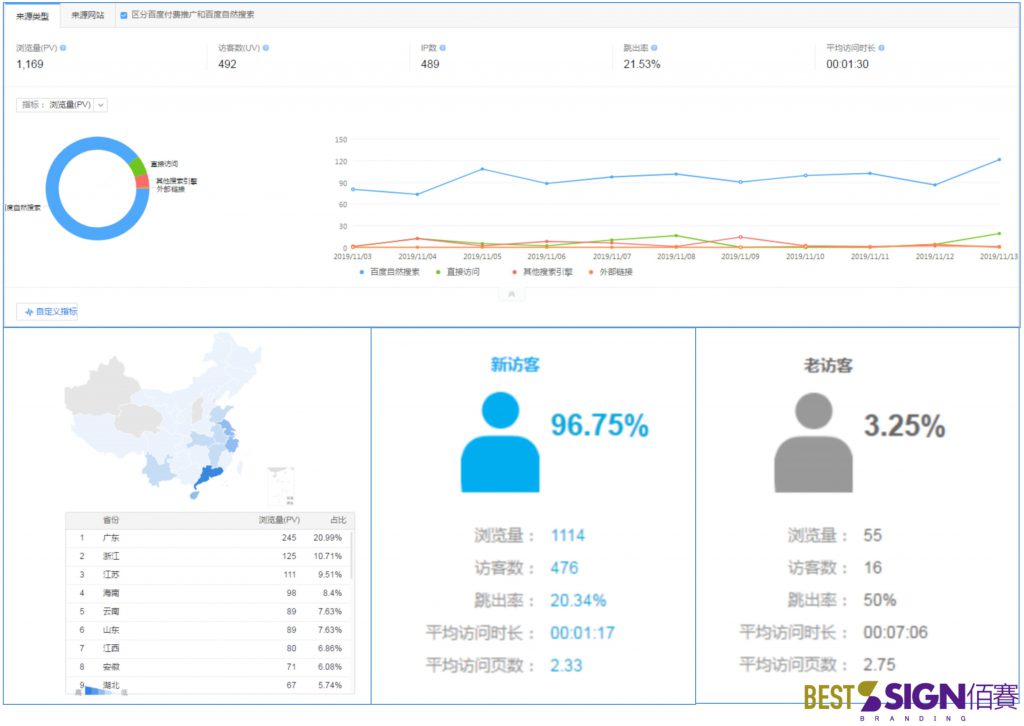
Task: Click the 省份 table column header
Action: pos(111,520)
